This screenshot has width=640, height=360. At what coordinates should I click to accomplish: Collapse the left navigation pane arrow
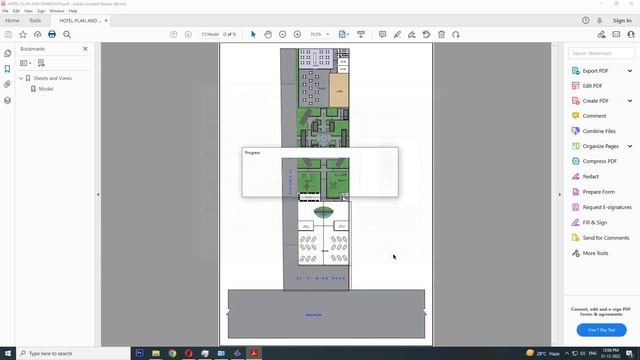[98, 194]
